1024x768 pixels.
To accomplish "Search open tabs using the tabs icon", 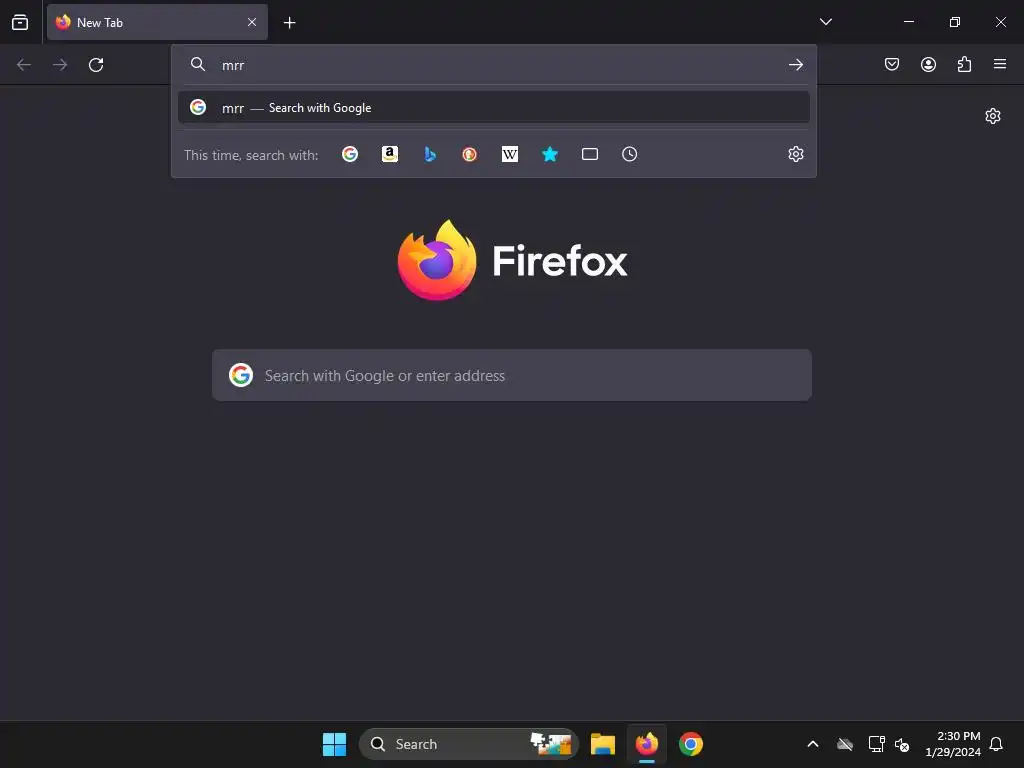I will [x=590, y=155].
